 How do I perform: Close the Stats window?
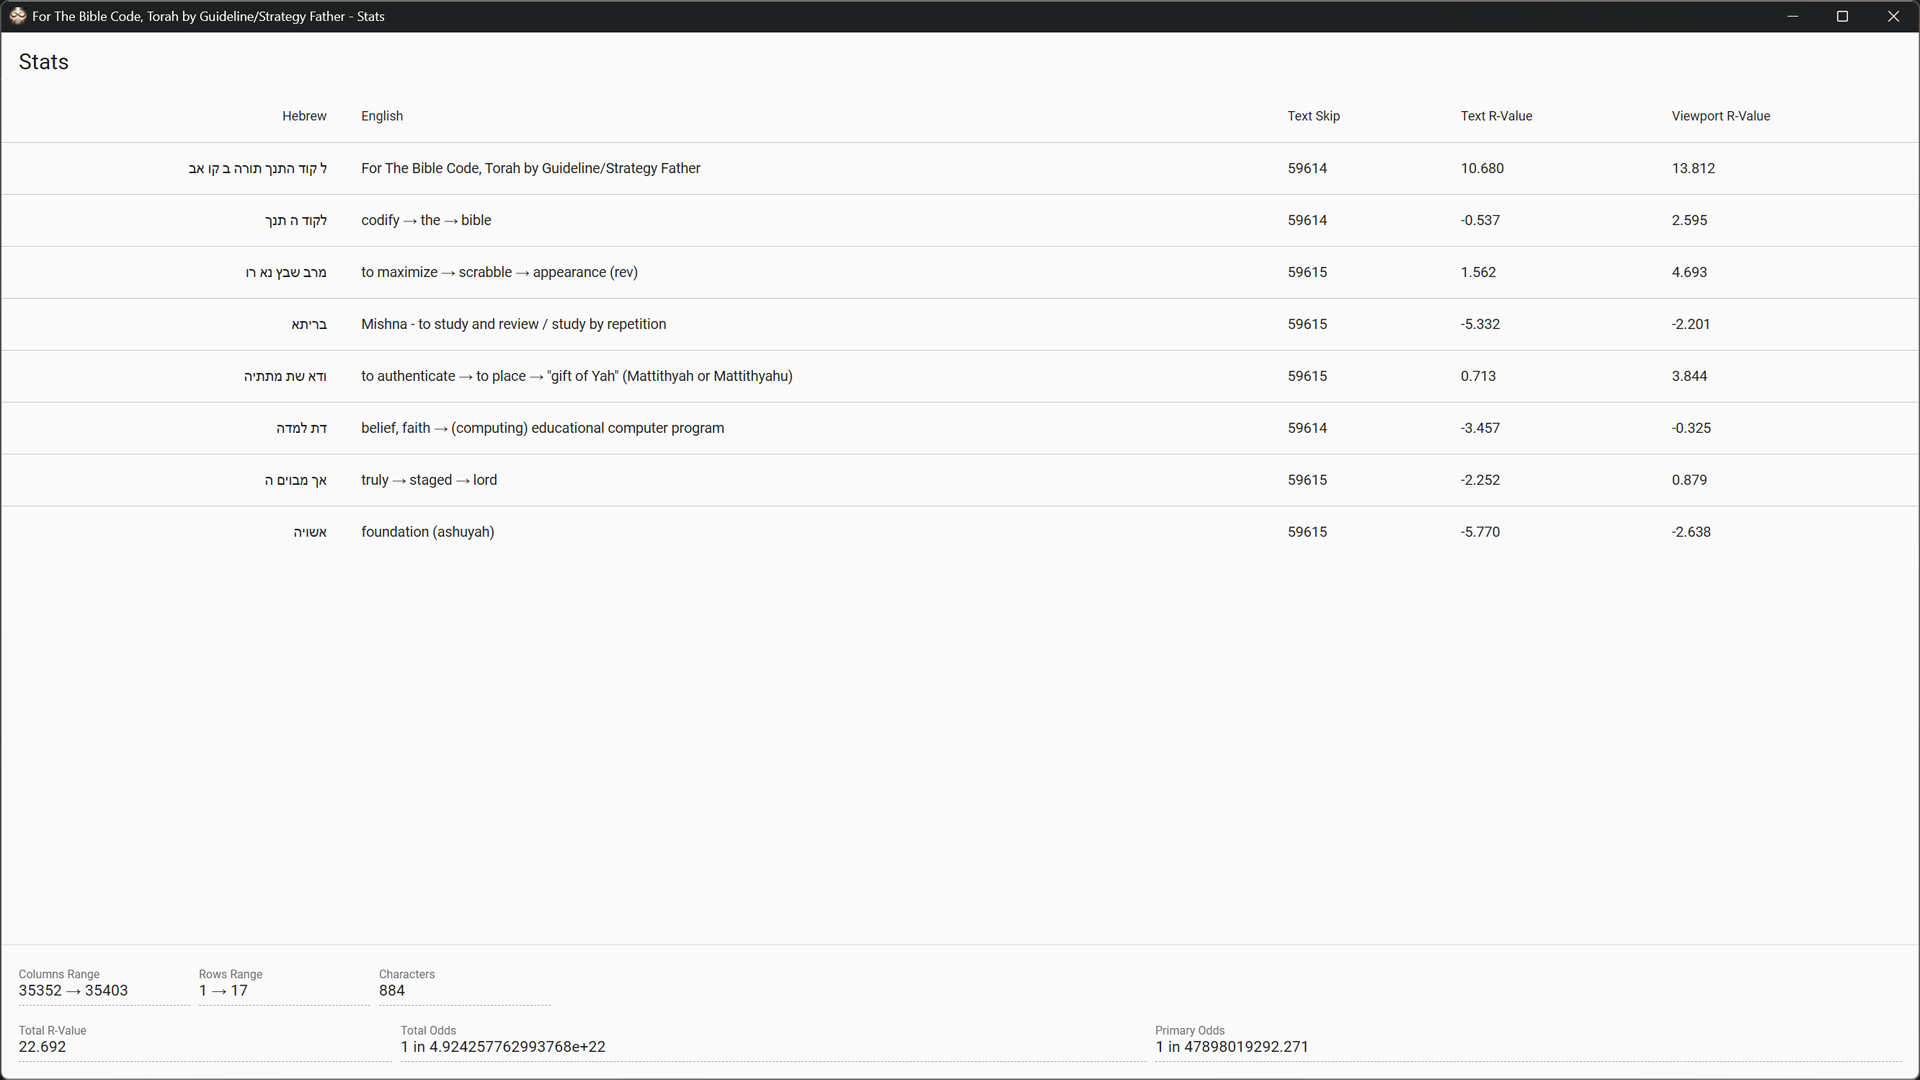(x=1893, y=16)
